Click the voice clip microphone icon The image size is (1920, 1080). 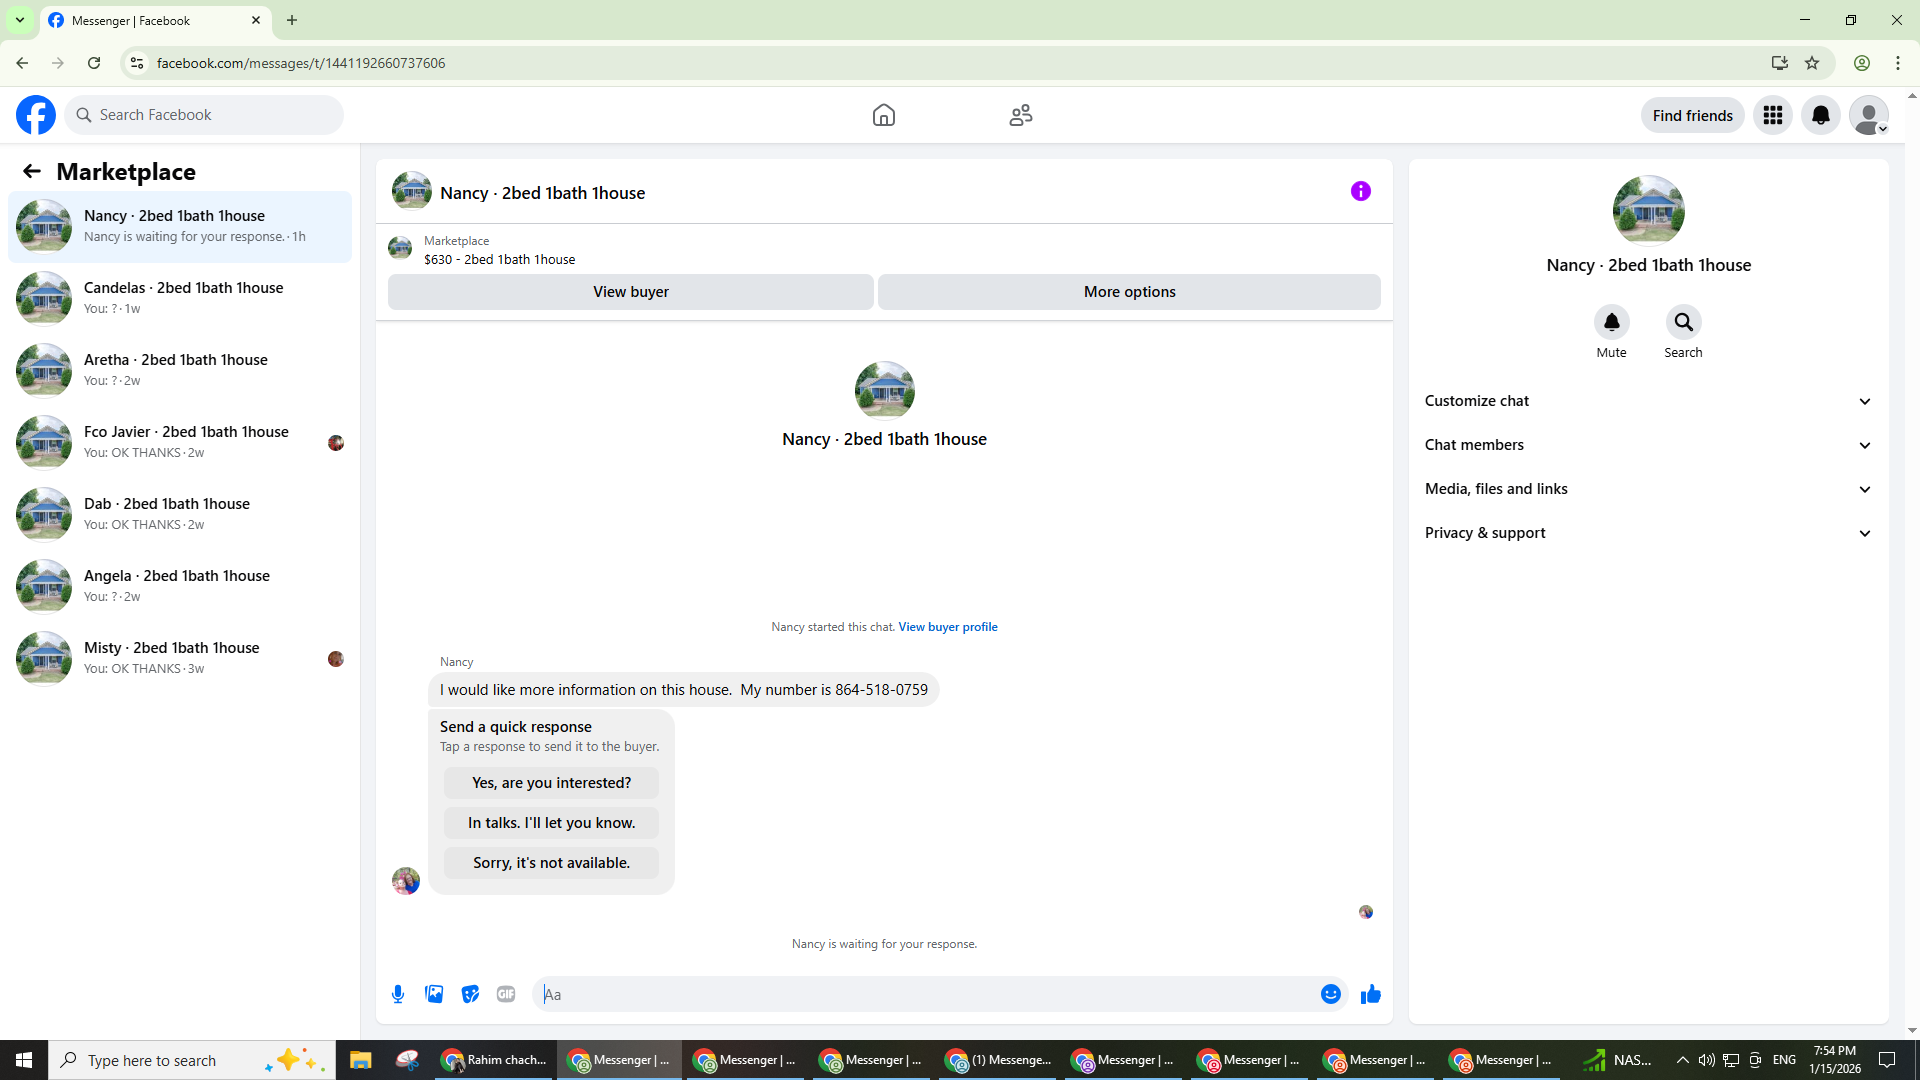pyautogui.click(x=398, y=994)
